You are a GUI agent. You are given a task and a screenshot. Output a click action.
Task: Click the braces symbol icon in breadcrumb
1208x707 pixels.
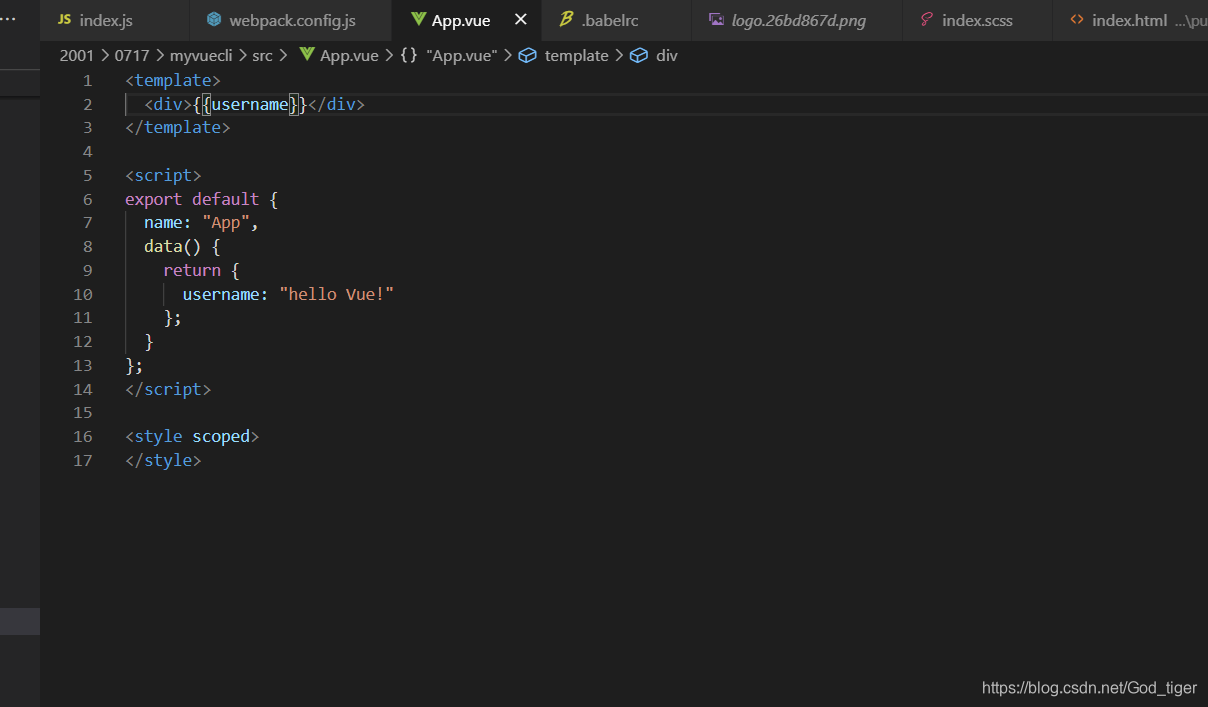(x=409, y=56)
